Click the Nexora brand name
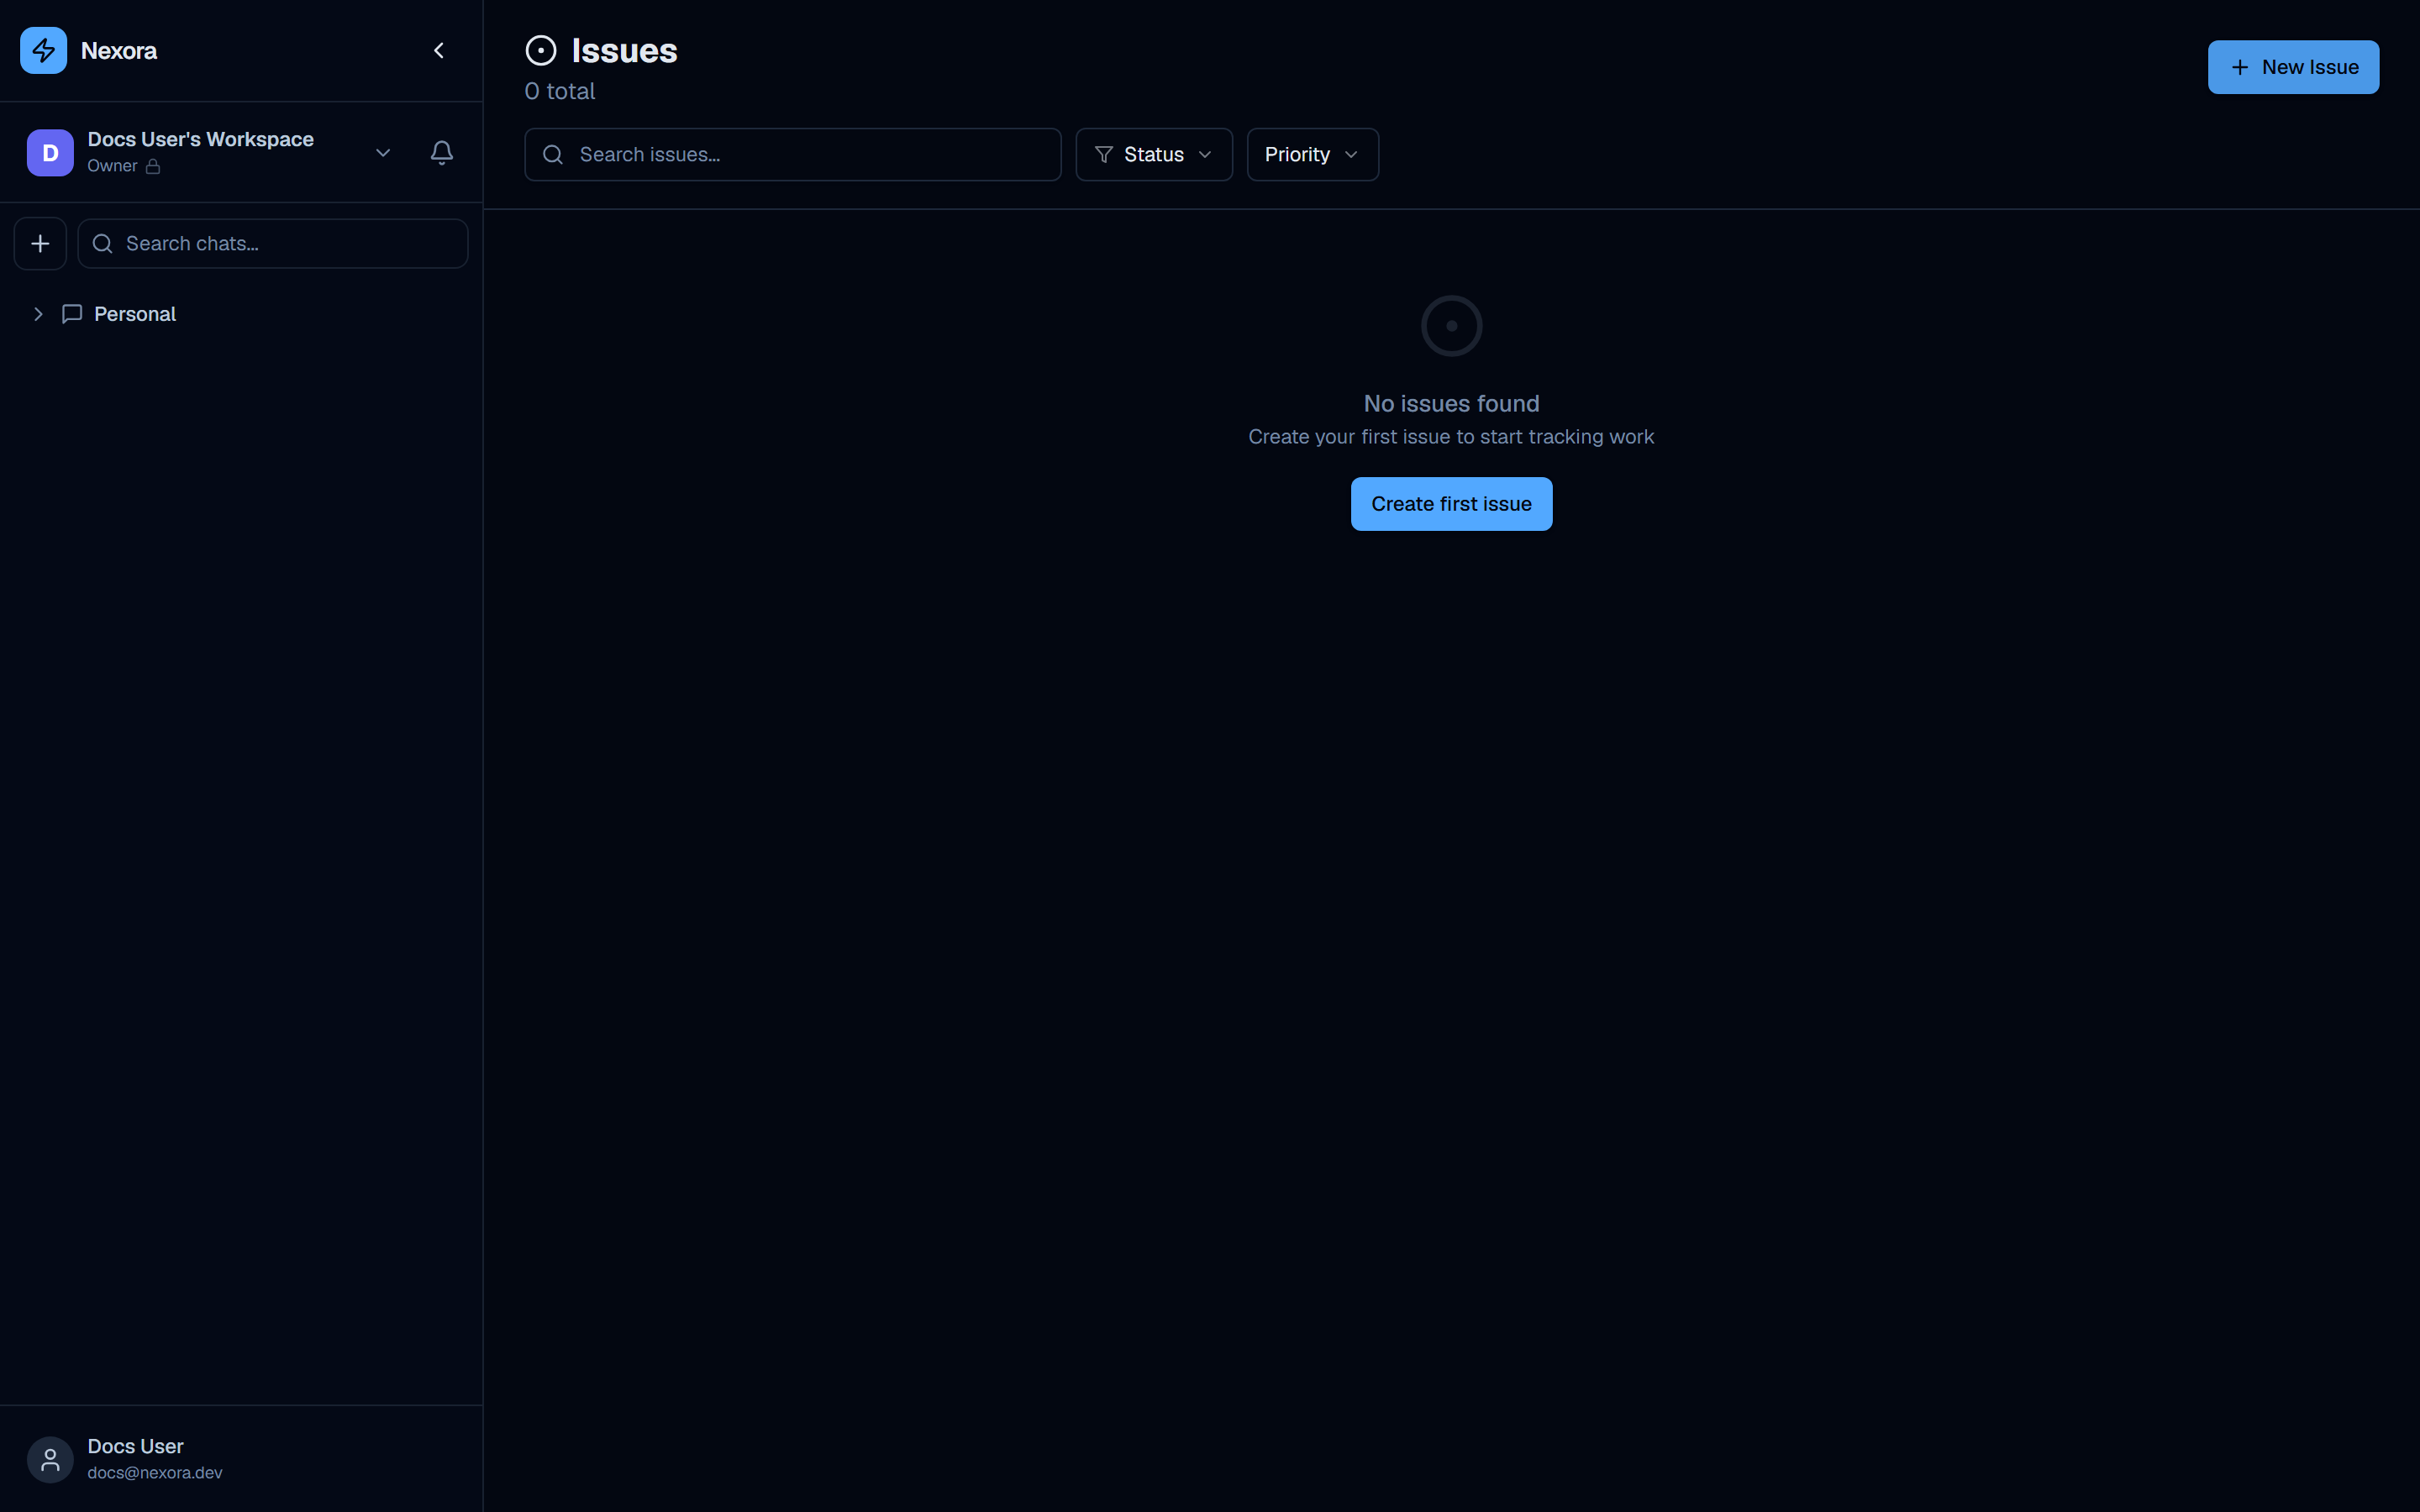Screen dimensions: 2420x1512 click(119, 51)
